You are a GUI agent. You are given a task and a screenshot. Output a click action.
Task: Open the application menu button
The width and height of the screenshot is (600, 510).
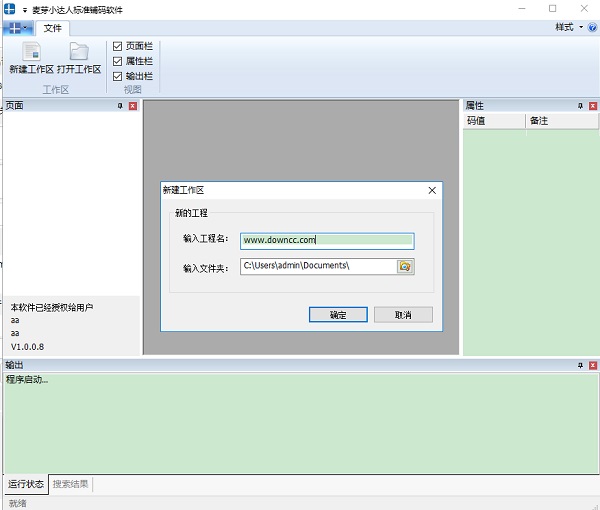[x=18, y=28]
